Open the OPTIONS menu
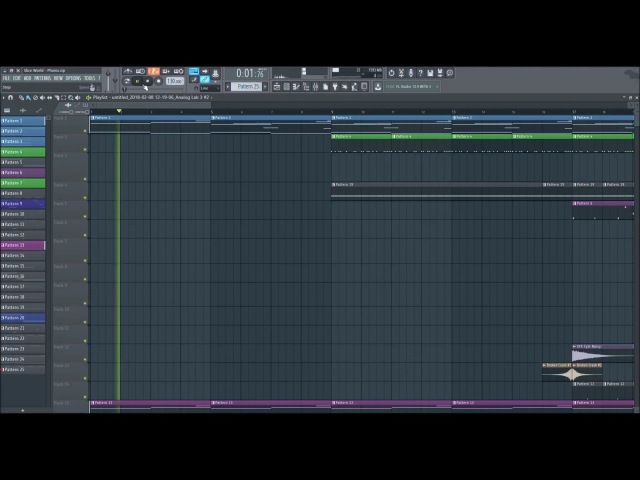The image size is (640, 480). coord(73,78)
